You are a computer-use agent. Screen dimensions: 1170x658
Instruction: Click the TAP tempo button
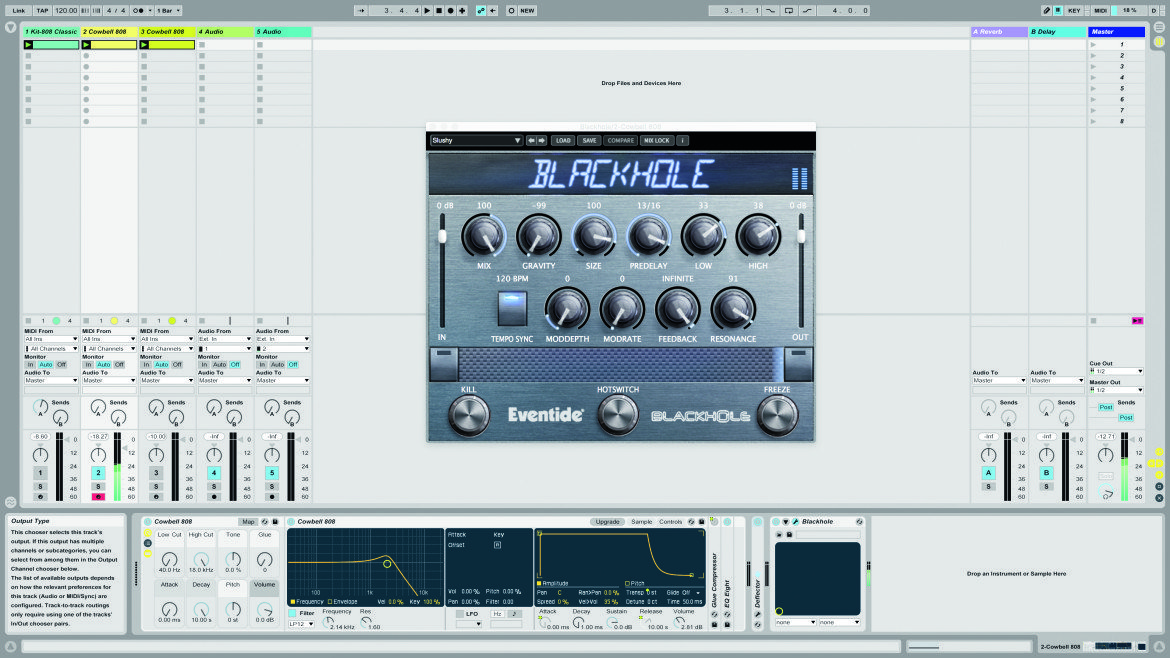click(x=43, y=10)
